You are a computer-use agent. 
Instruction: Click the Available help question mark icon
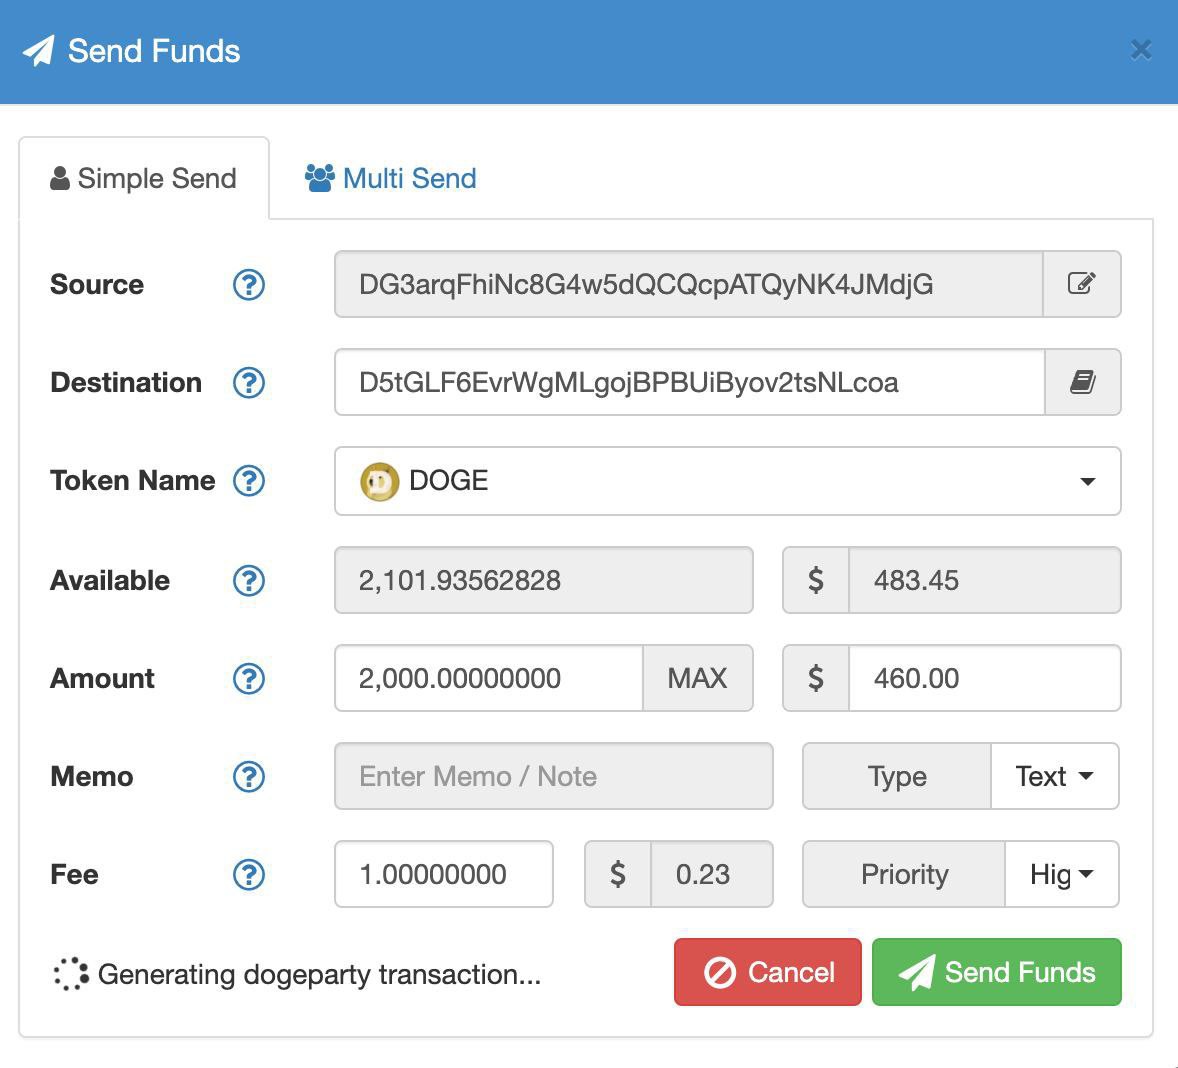pyautogui.click(x=249, y=581)
